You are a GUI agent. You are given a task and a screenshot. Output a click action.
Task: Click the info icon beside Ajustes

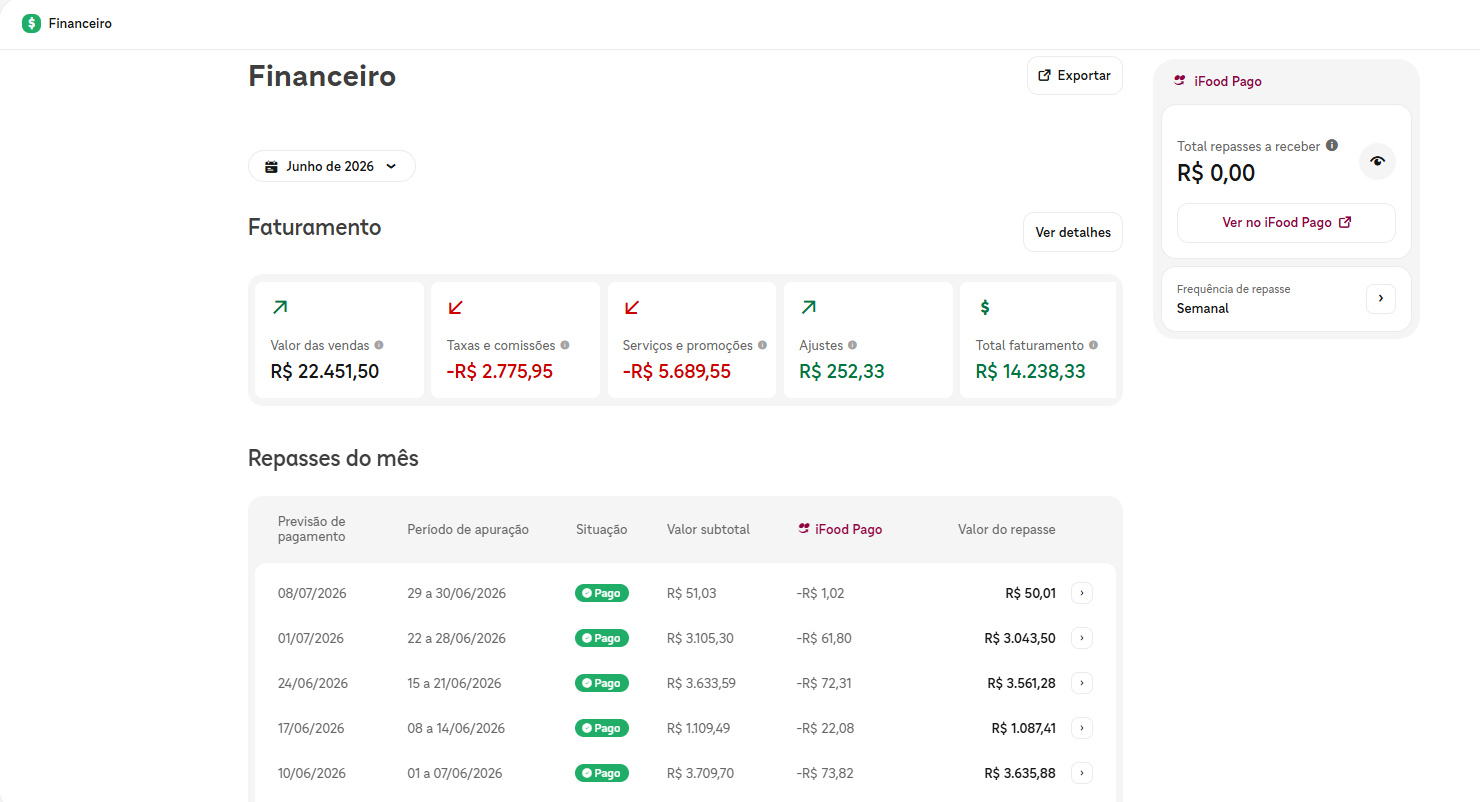click(x=852, y=345)
